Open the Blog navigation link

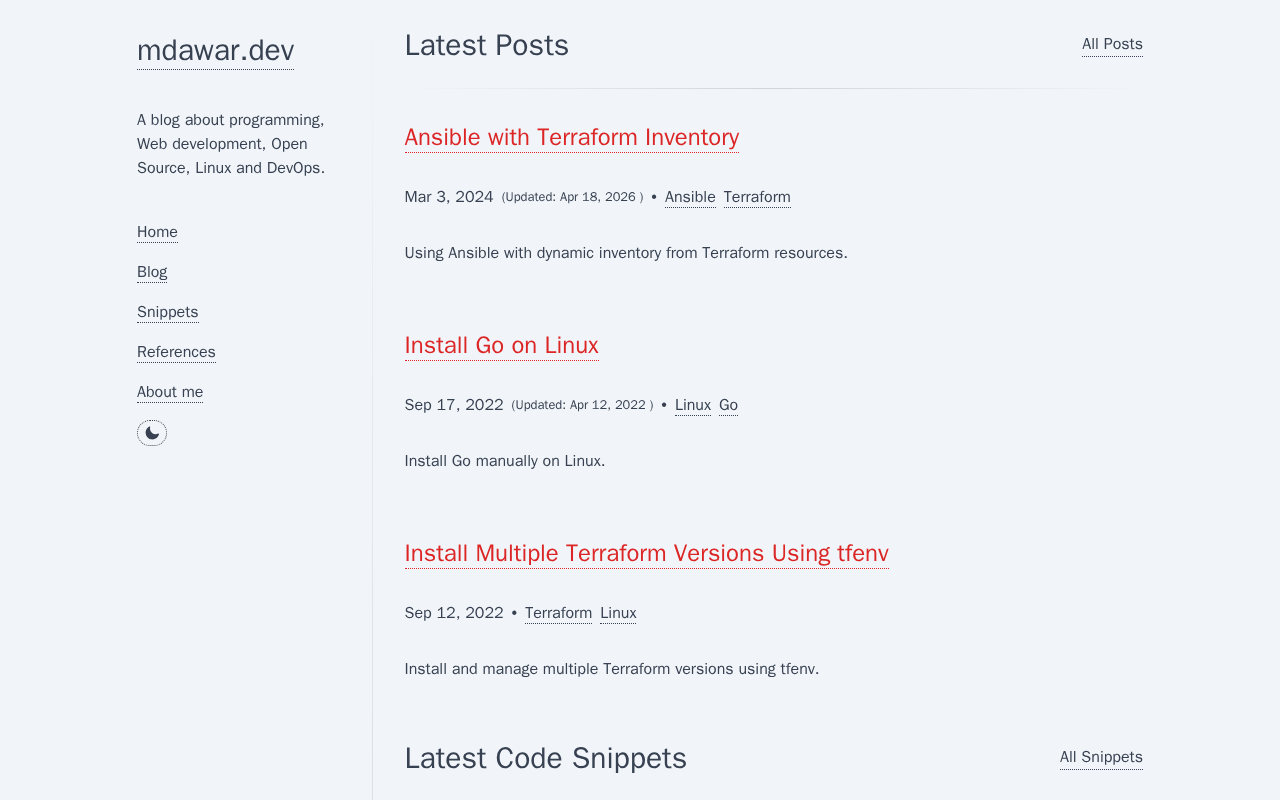tap(152, 272)
